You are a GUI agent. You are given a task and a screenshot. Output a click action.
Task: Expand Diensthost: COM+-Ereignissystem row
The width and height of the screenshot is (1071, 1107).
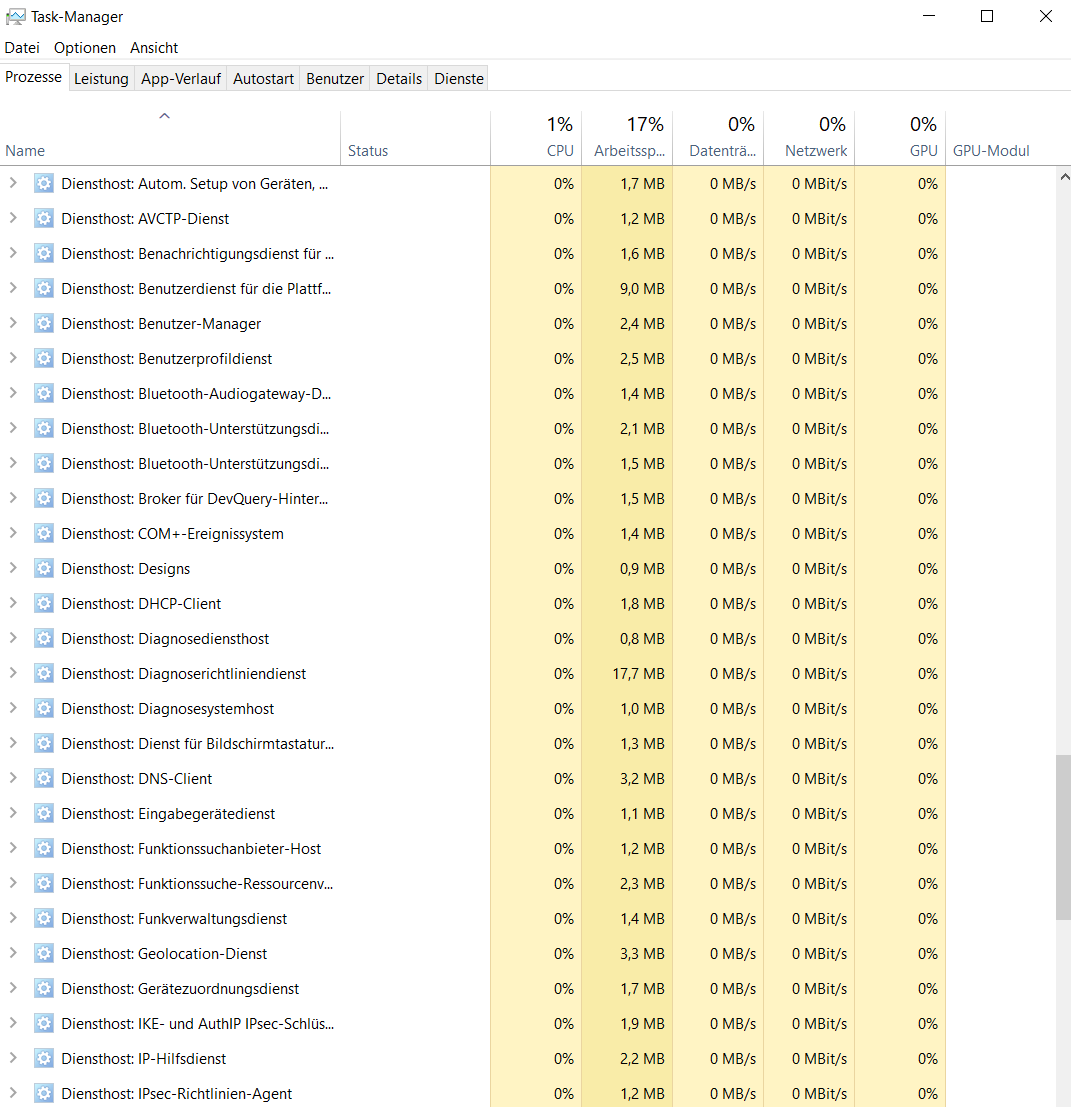13,534
